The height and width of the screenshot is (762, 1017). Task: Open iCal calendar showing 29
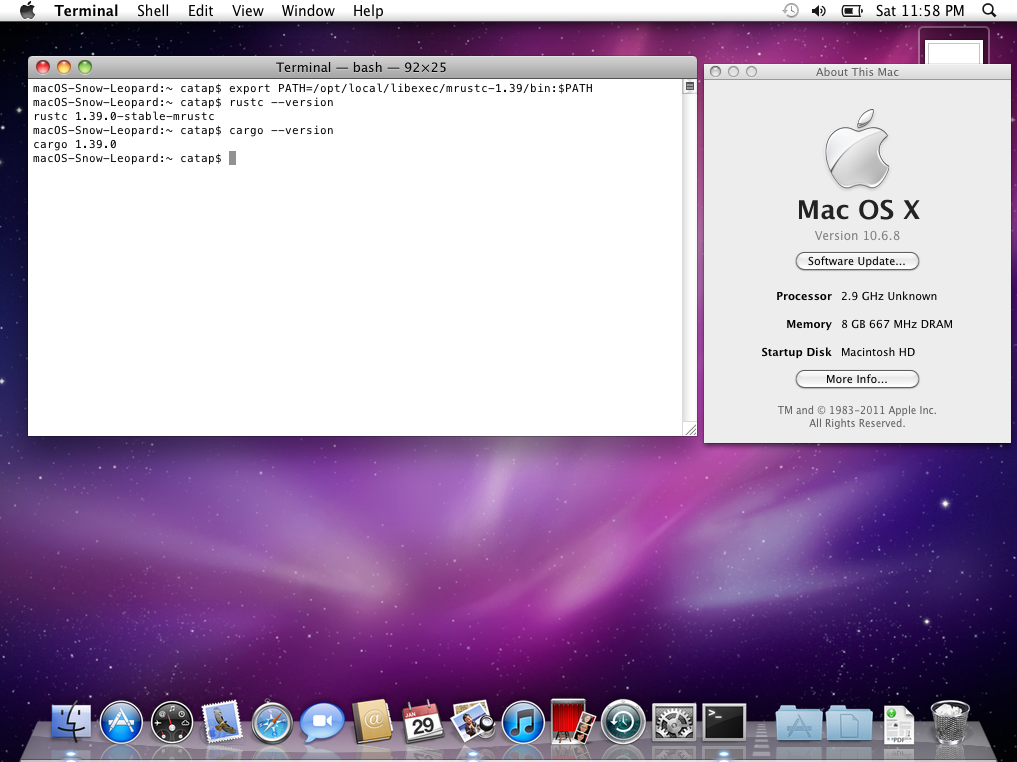(x=422, y=722)
